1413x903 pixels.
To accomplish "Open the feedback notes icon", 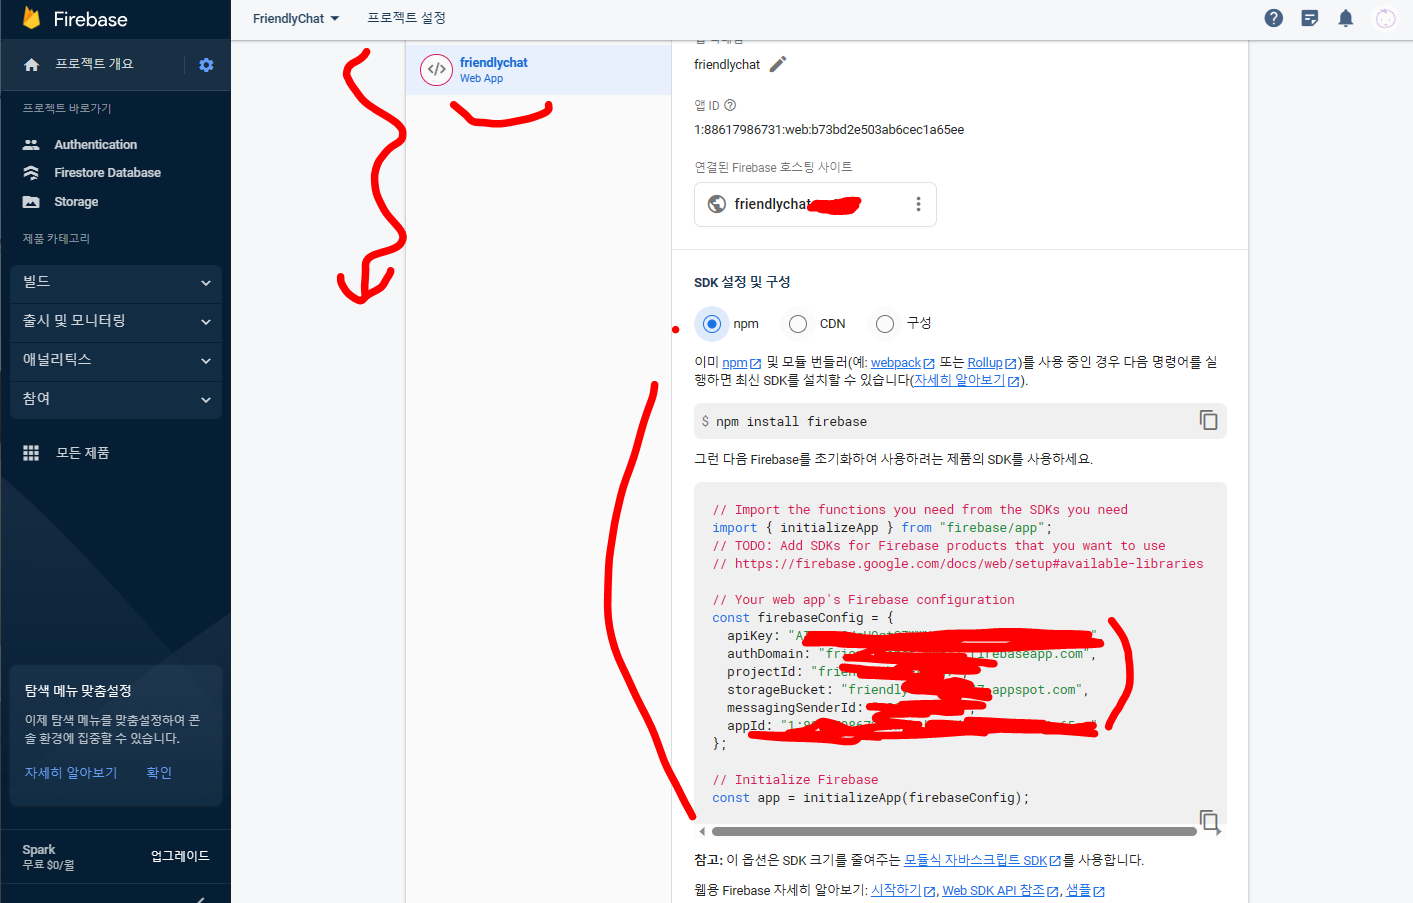I will [x=1310, y=18].
